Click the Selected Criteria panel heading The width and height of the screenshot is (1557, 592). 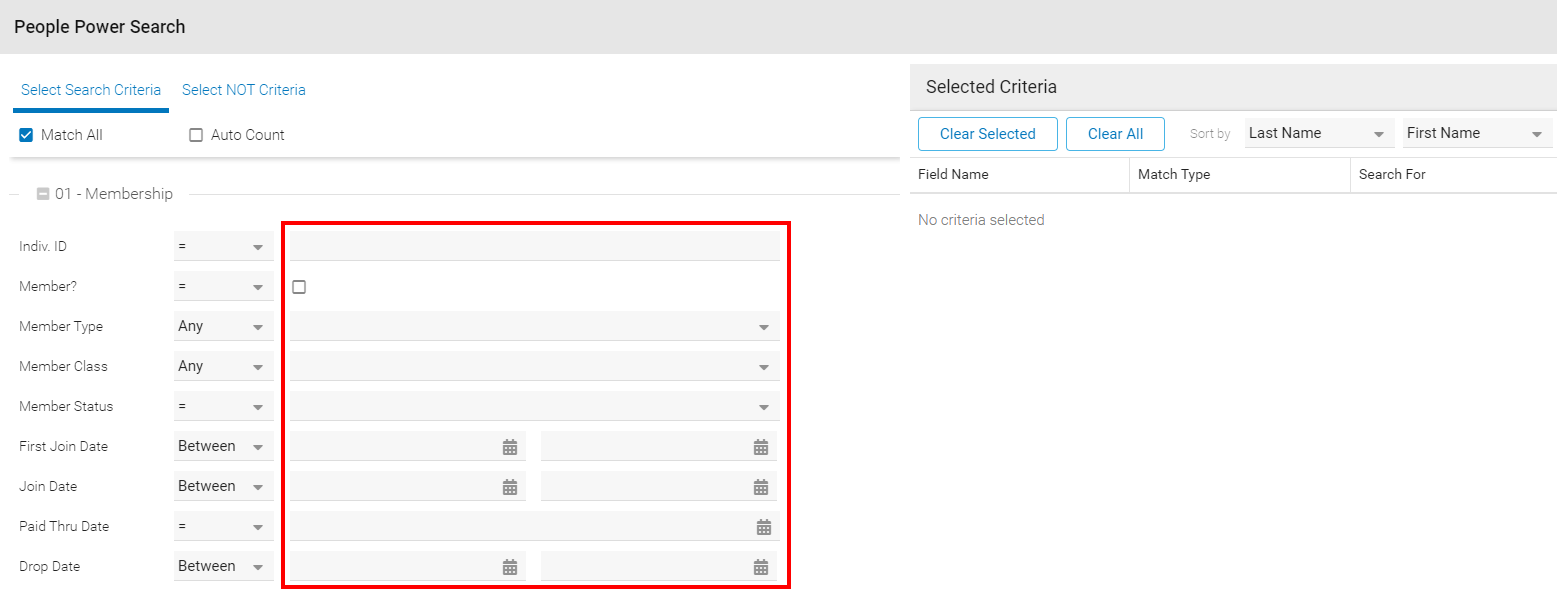click(x=991, y=87)
